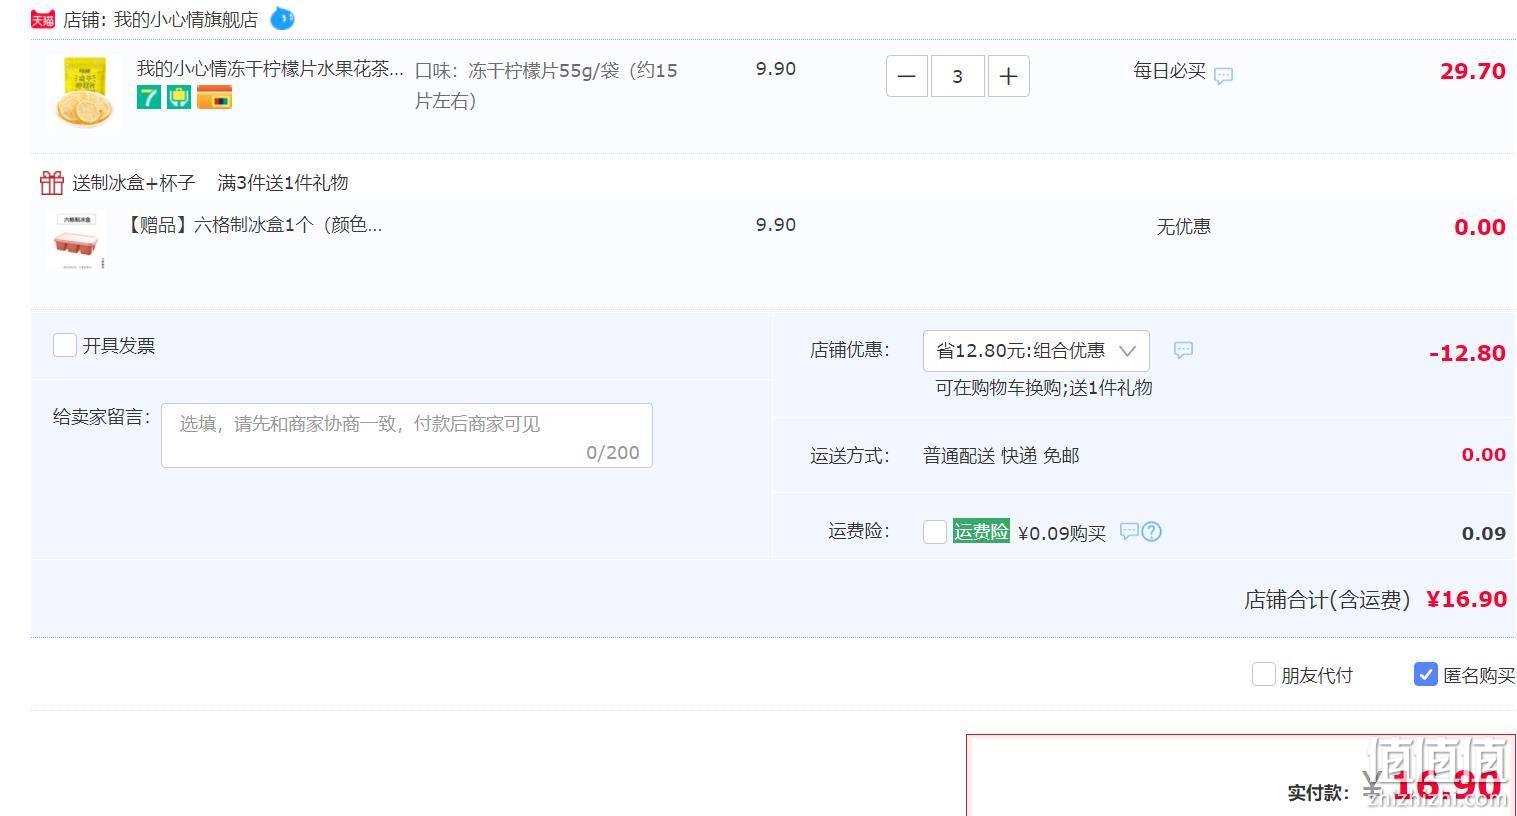Image resolution: width=1517 pixels, height=816 pixels.
Task: Click the store total ¥16.90
Action: pyautogui.click(x=1466, y=599)
